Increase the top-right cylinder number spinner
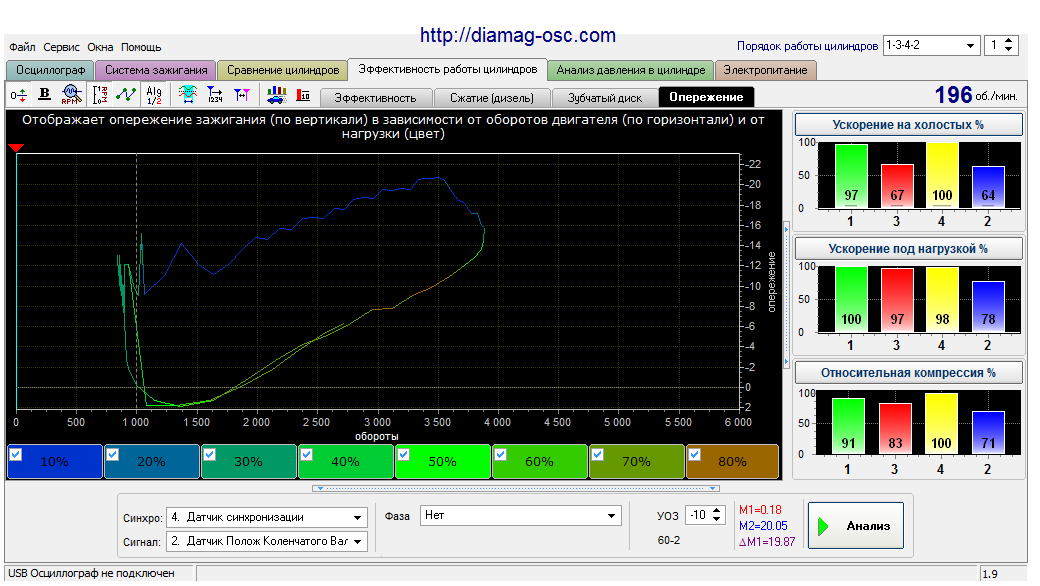This screenshot has height=586, width=1040. point(1009,41)
